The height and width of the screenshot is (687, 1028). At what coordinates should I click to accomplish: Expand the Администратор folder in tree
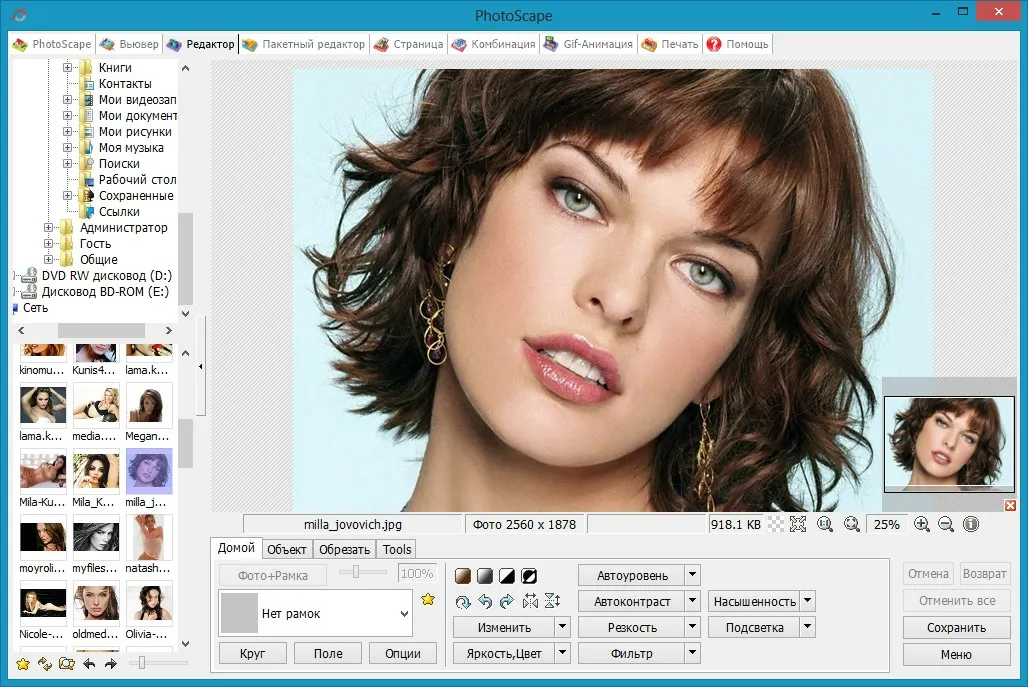coord(49,228)
